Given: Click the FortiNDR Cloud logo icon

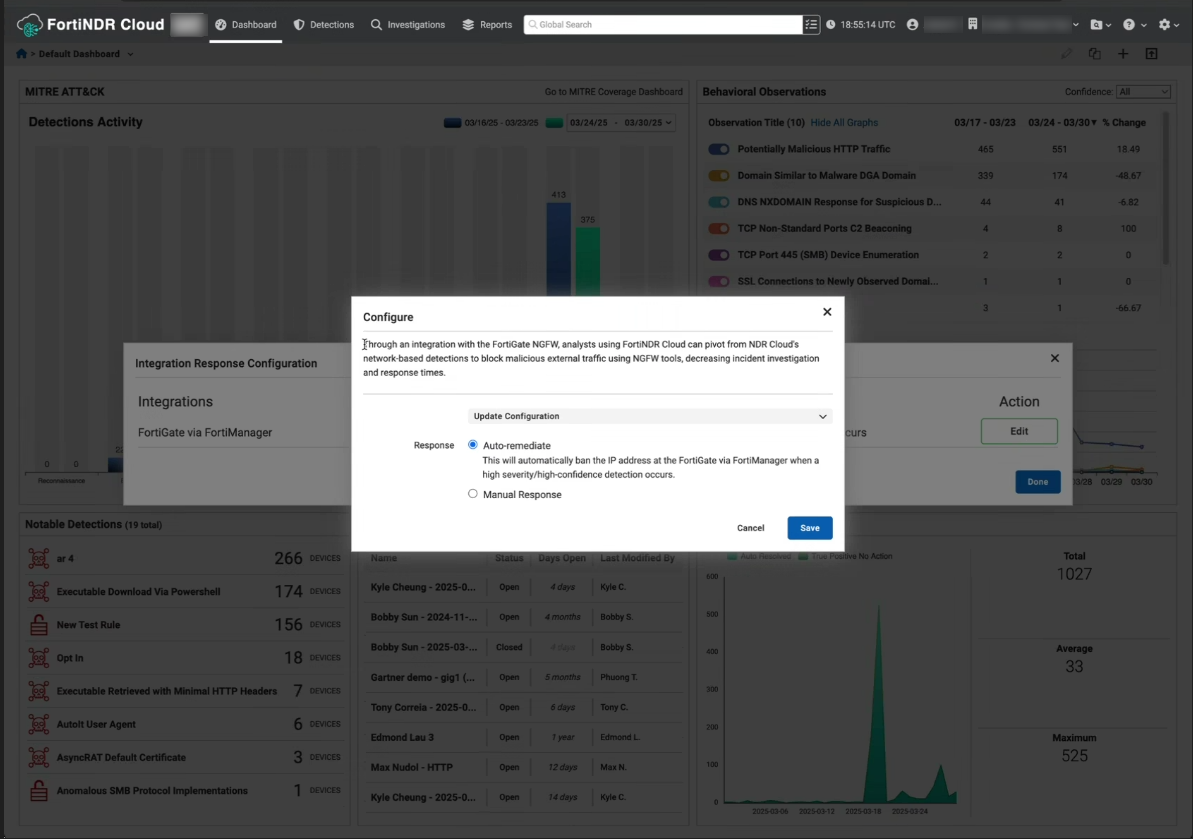Looking at the screenshot, I should [x=30, y=24].
